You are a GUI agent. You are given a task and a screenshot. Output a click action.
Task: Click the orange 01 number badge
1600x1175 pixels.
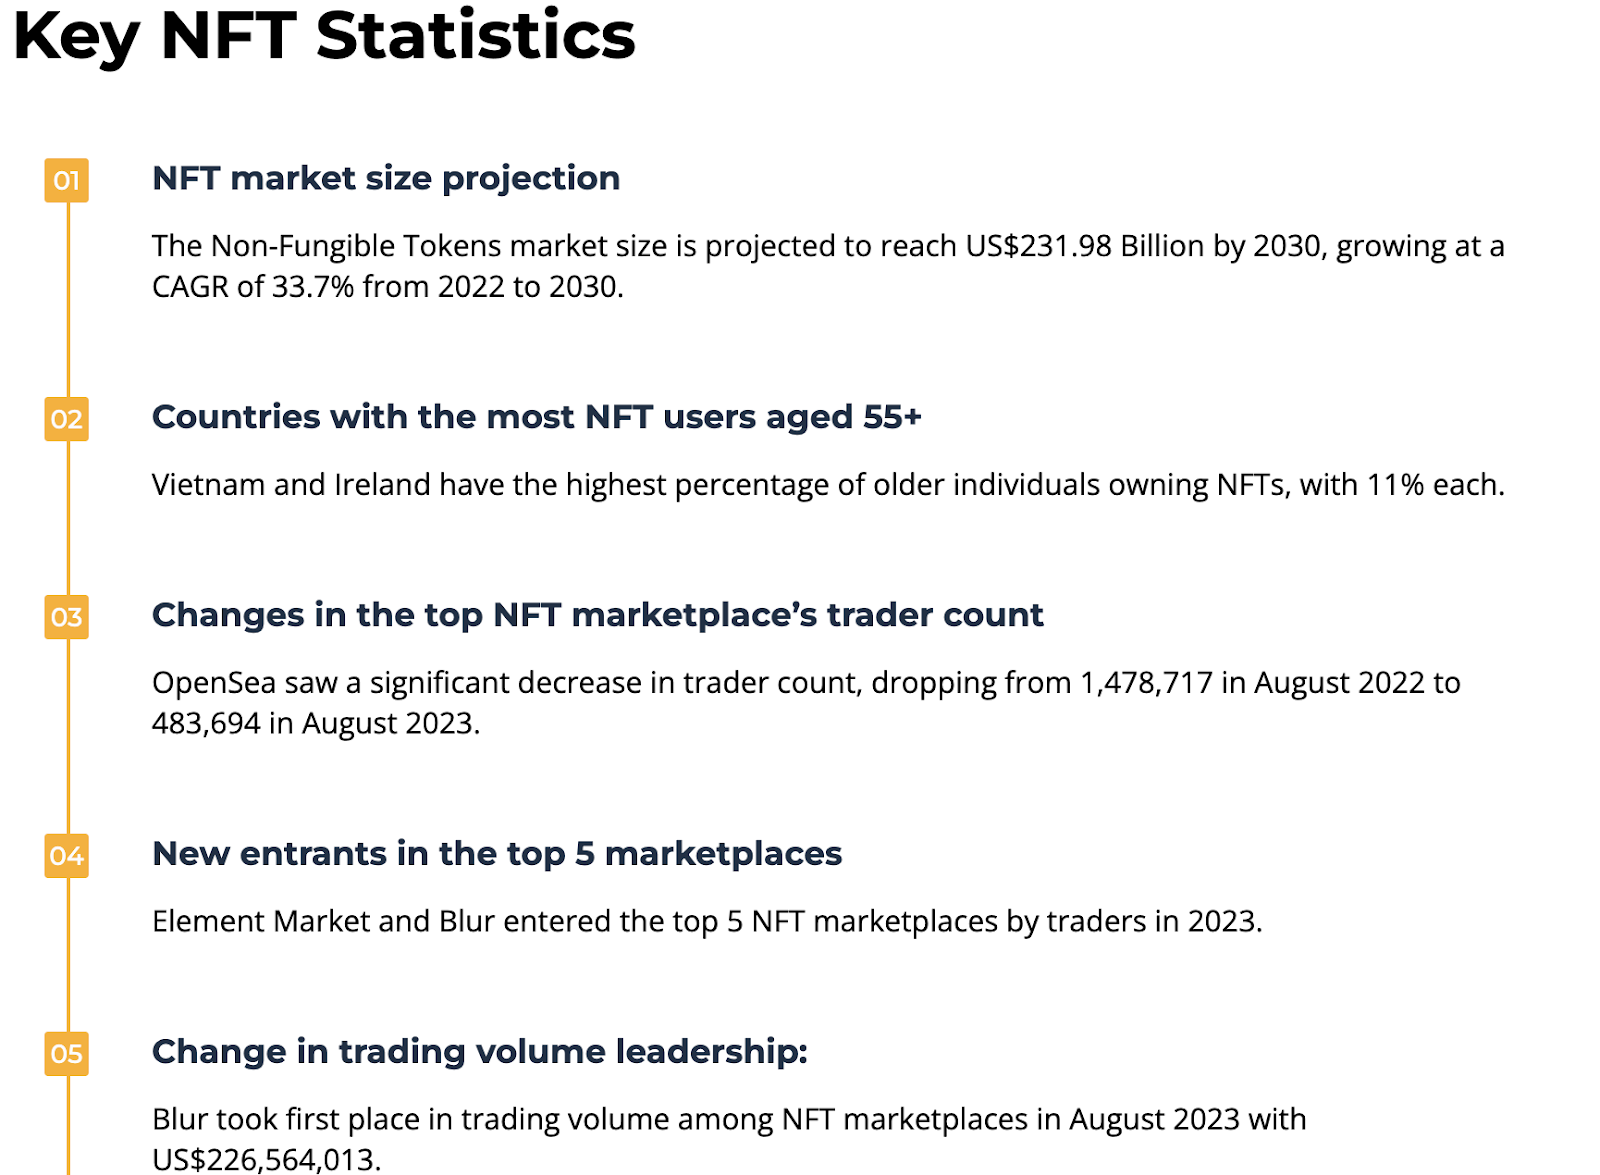point(66,180)
